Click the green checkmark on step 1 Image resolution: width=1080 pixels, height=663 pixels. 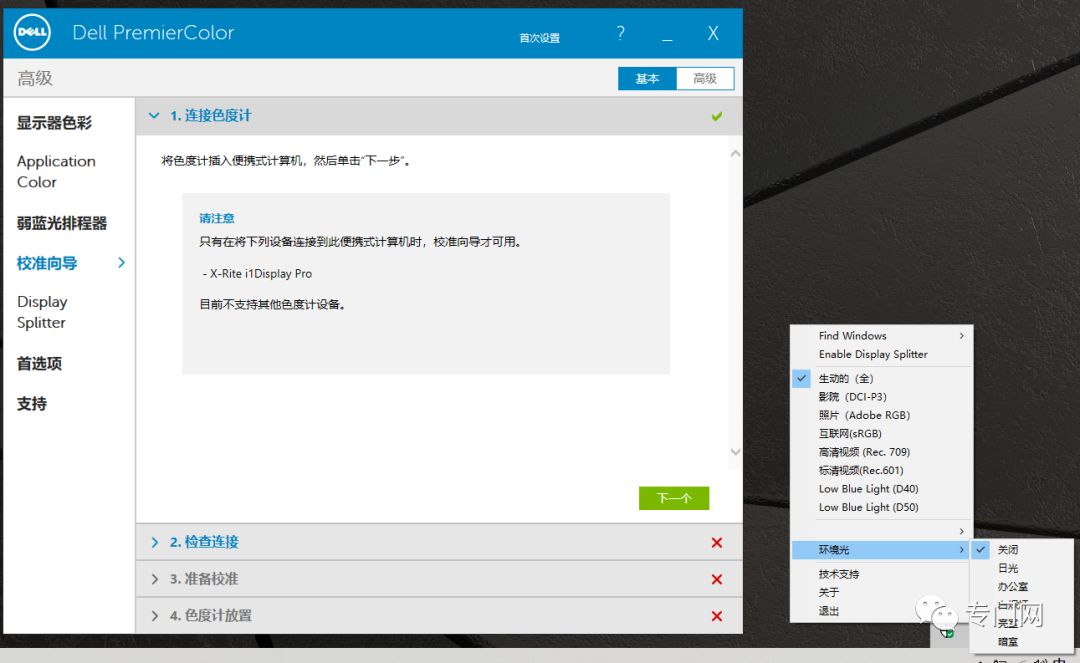click(717, 116)
